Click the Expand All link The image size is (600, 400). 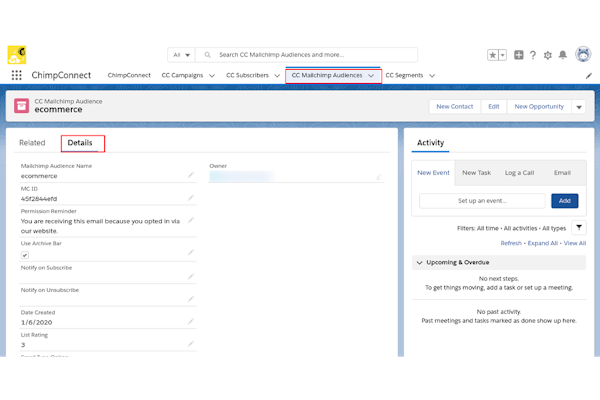(x=543, y=243)
